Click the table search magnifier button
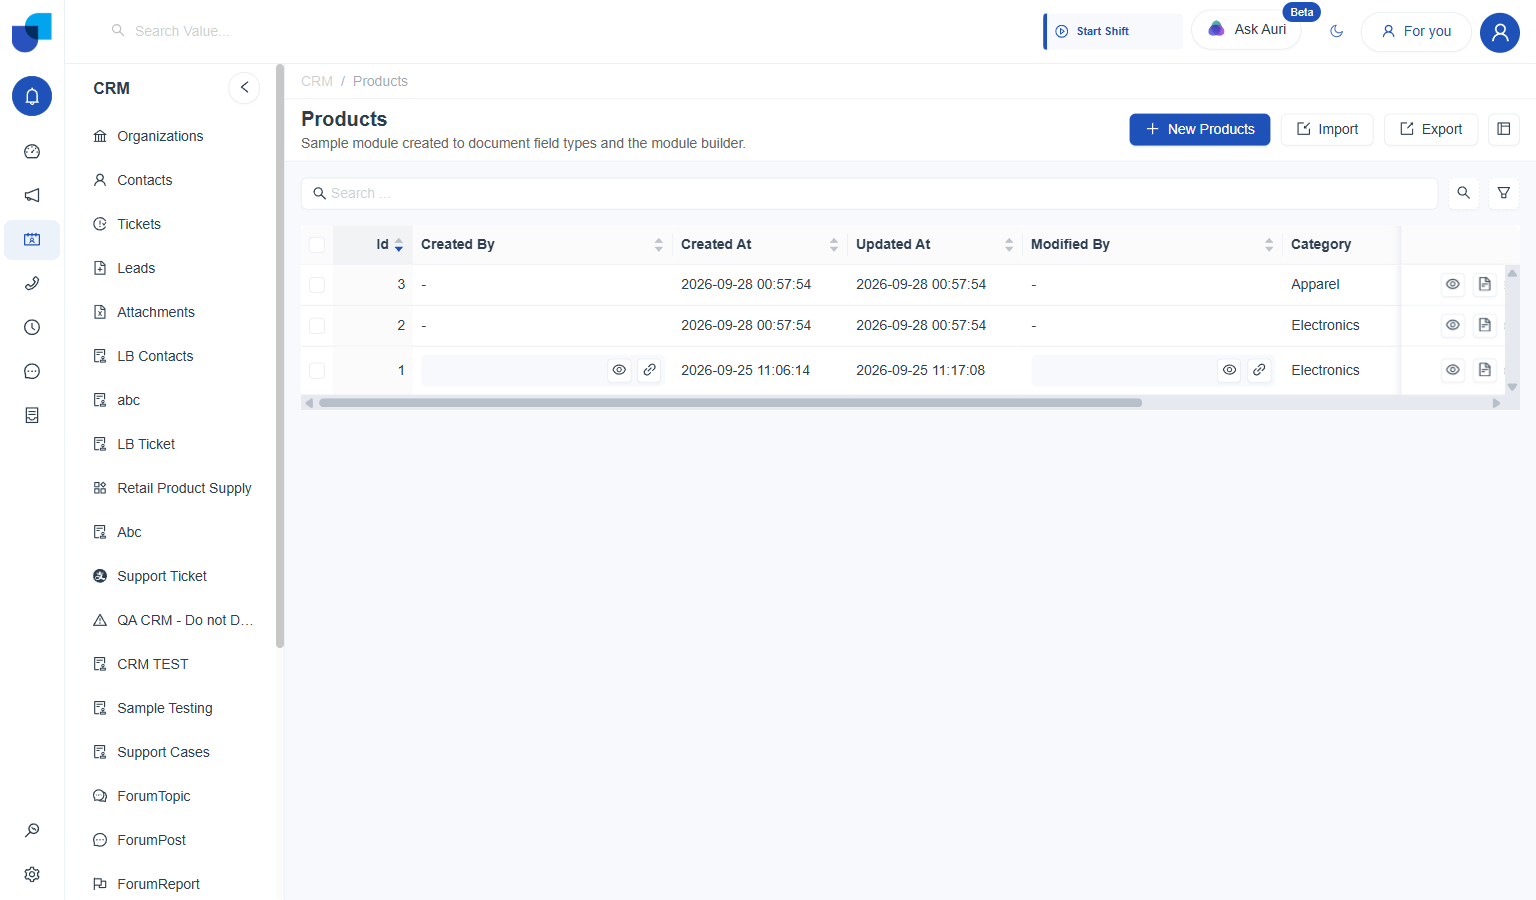This screenshot has width=1536, height=900. point(1464,193)
